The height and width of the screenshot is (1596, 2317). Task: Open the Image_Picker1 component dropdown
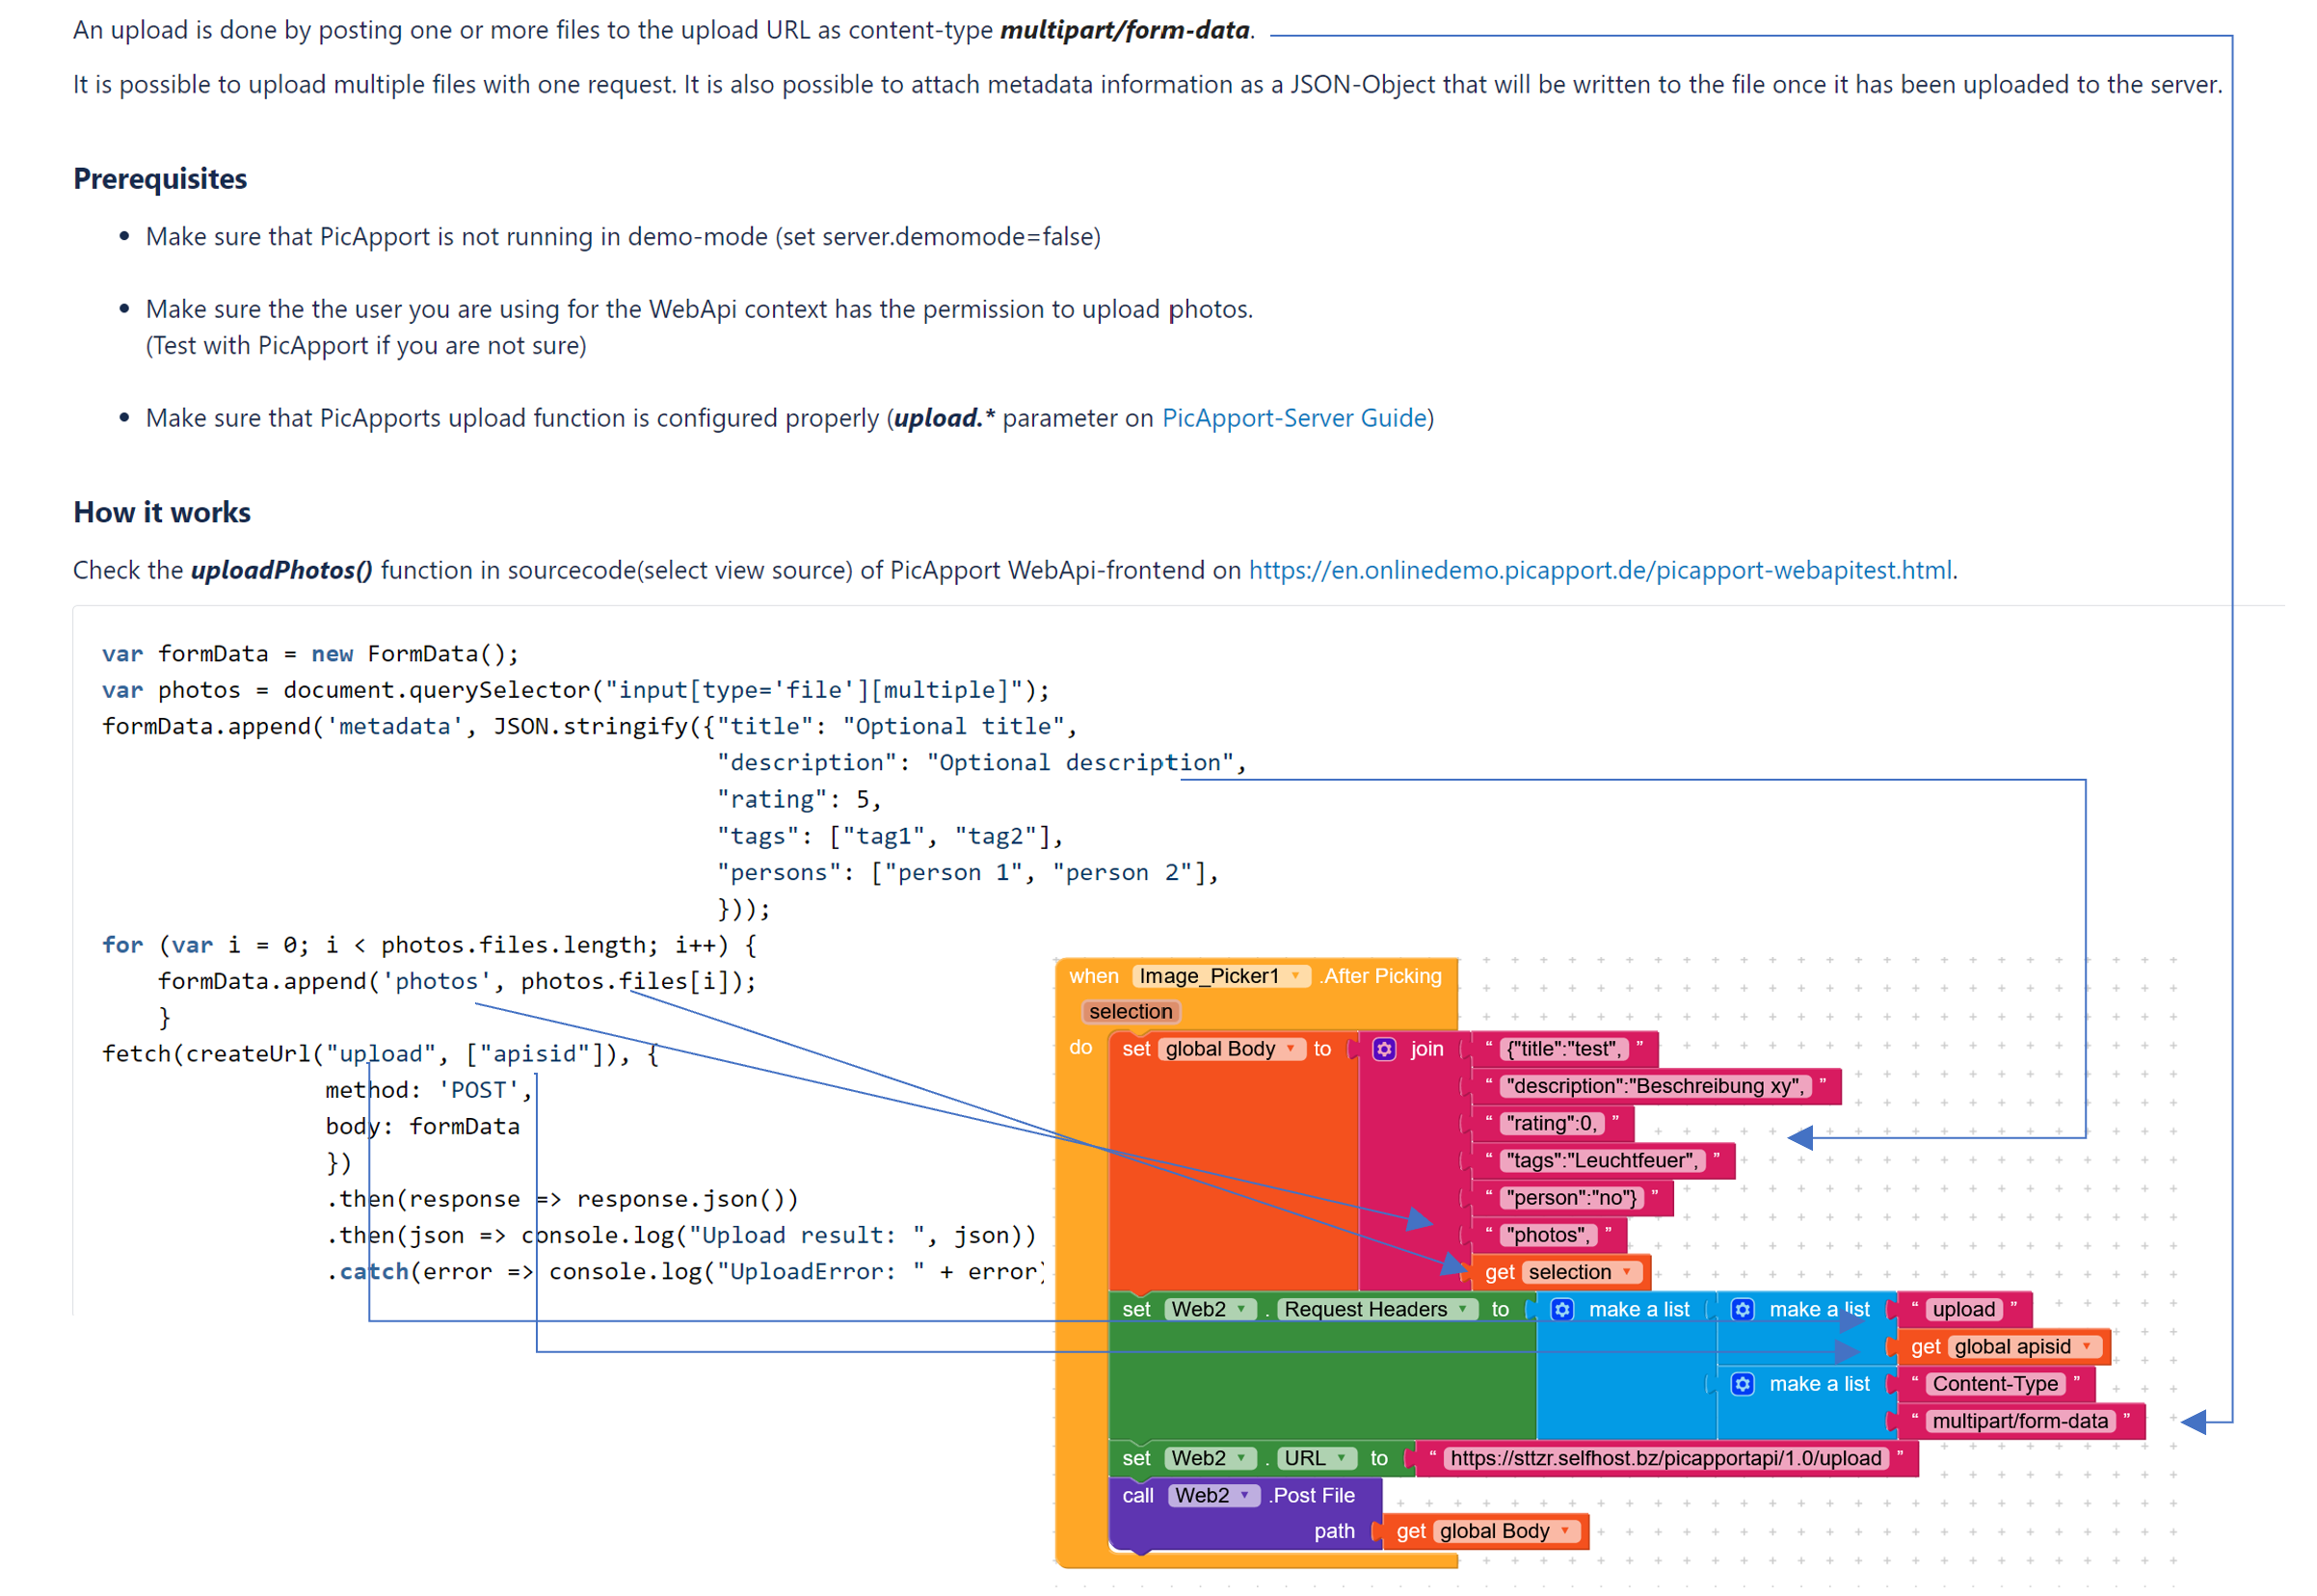1296,976
